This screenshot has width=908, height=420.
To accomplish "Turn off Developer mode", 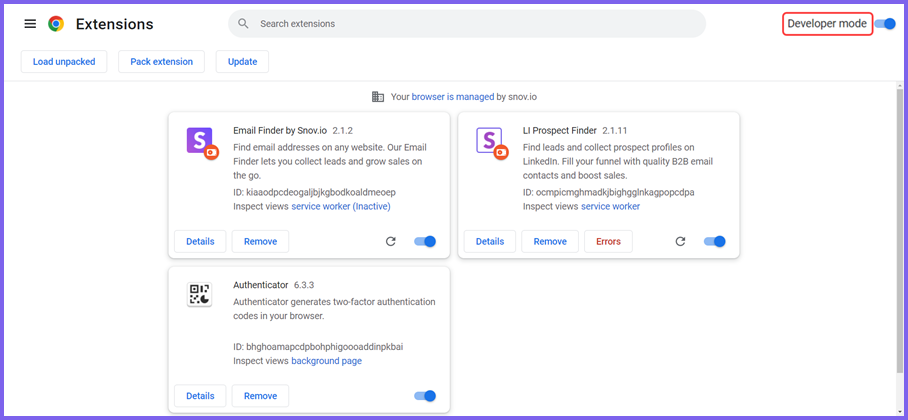I will [x=885, y=24].
